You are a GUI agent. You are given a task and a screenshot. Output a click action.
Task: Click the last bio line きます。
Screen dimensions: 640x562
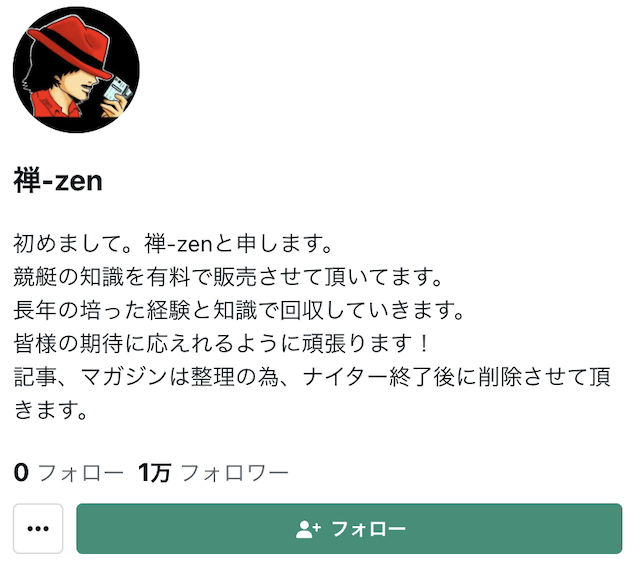pos(51,410)
